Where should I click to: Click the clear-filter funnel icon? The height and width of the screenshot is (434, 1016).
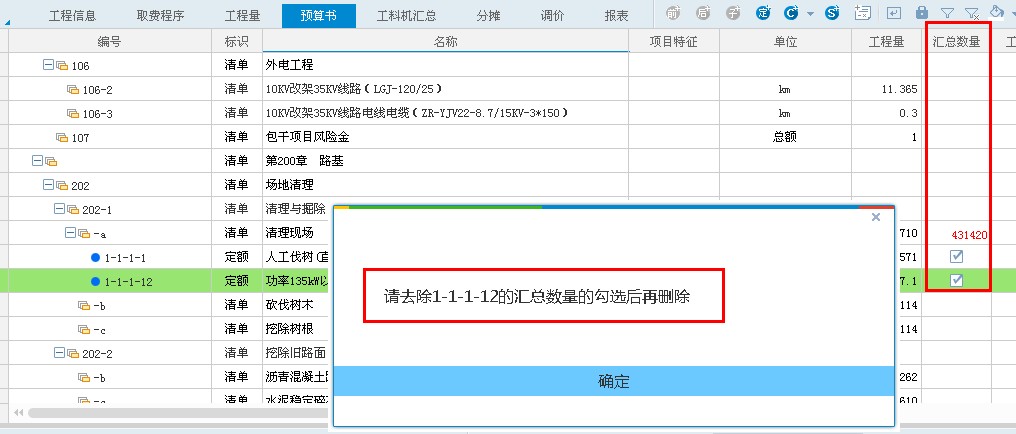(972, 13)
